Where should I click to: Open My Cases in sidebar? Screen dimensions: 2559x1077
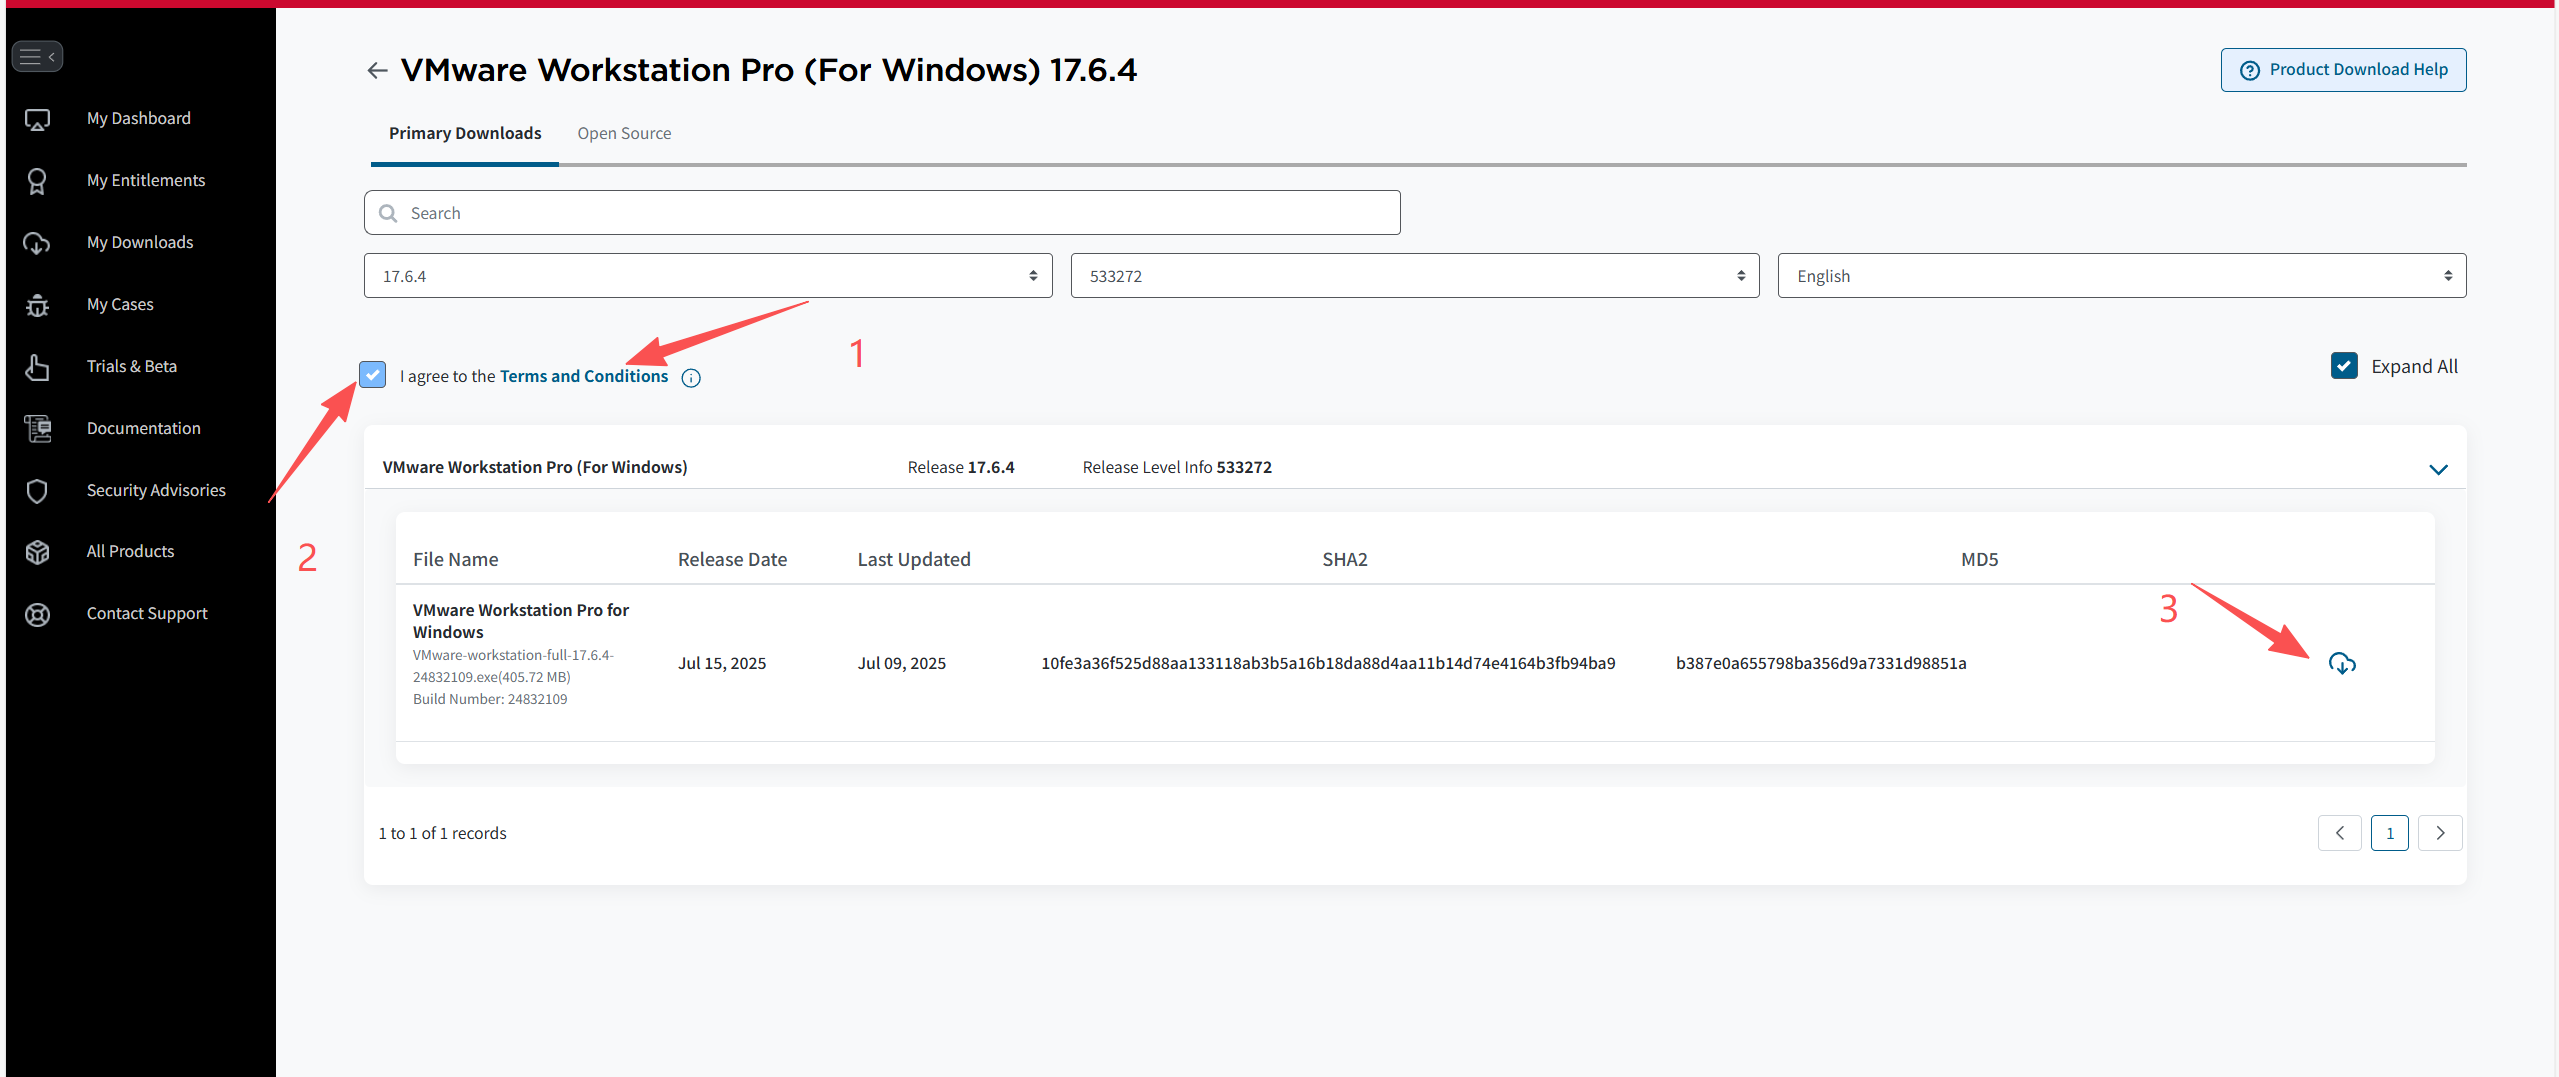click(120, 304)
